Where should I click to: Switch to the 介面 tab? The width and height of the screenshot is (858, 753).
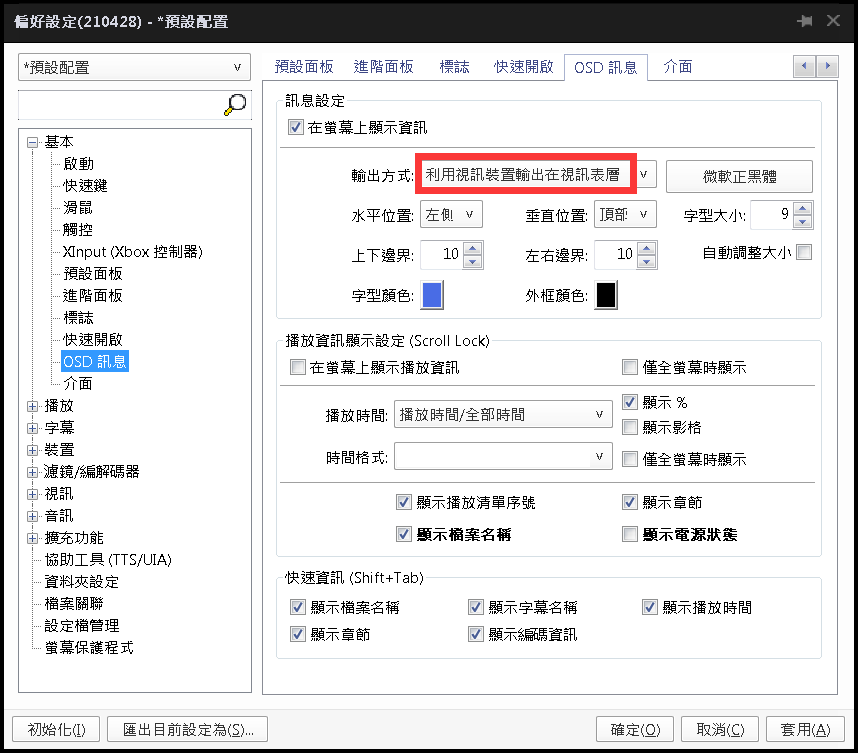(x=677, y=67)
